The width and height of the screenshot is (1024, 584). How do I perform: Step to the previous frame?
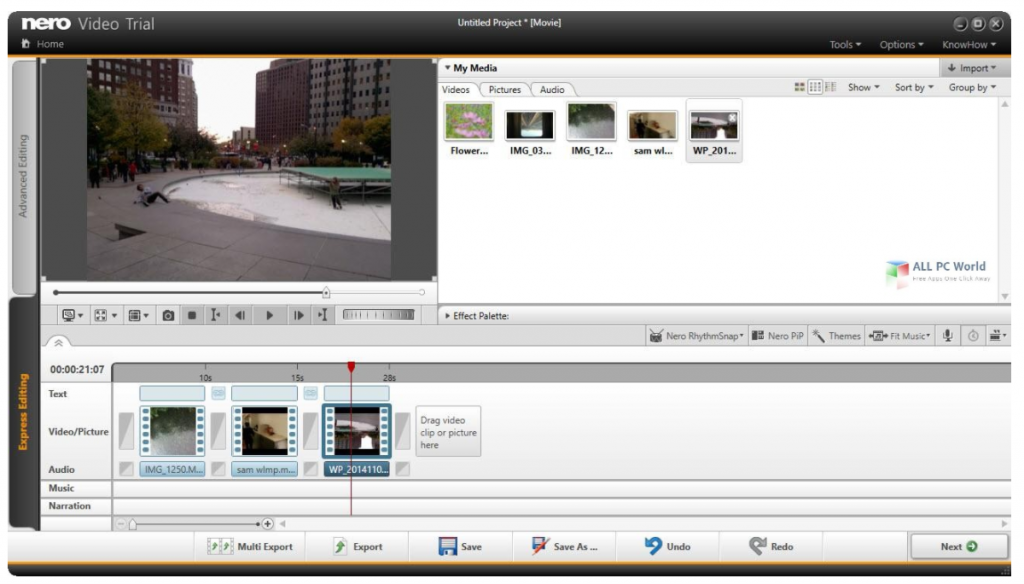(240, 316)
